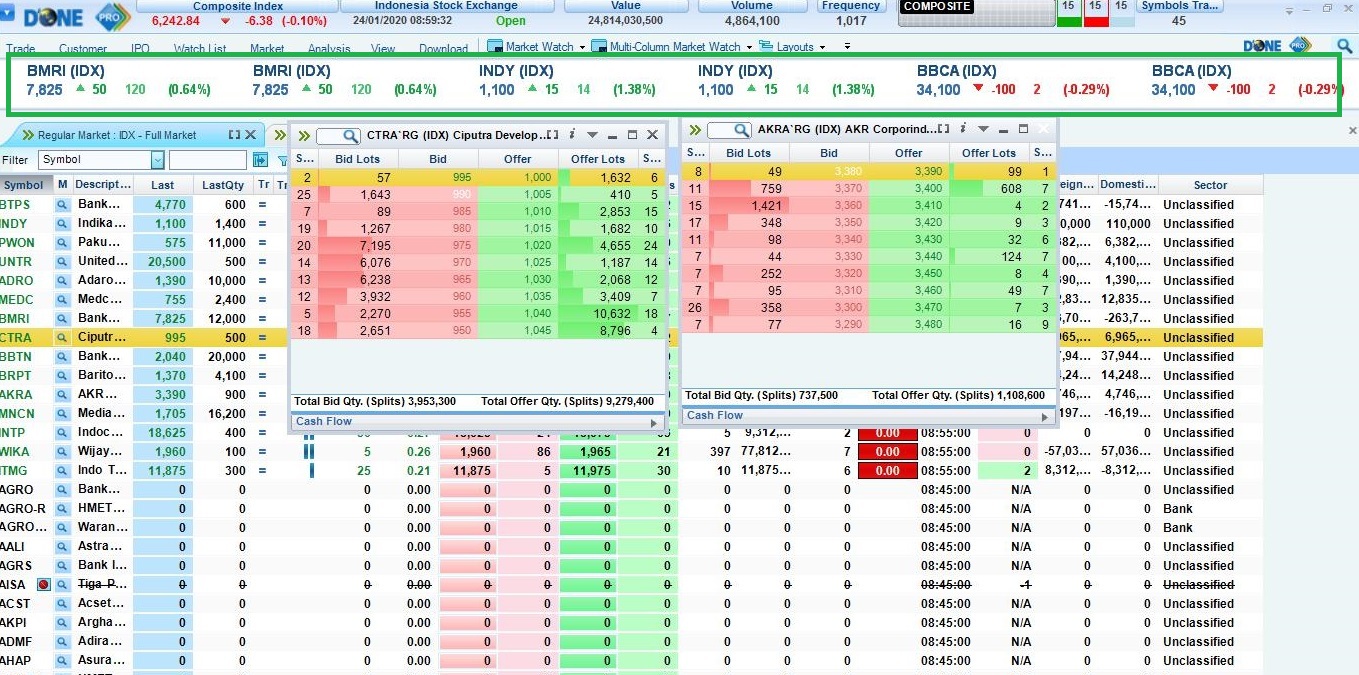Click the Layouts toolbar icon

coord(766,46)
